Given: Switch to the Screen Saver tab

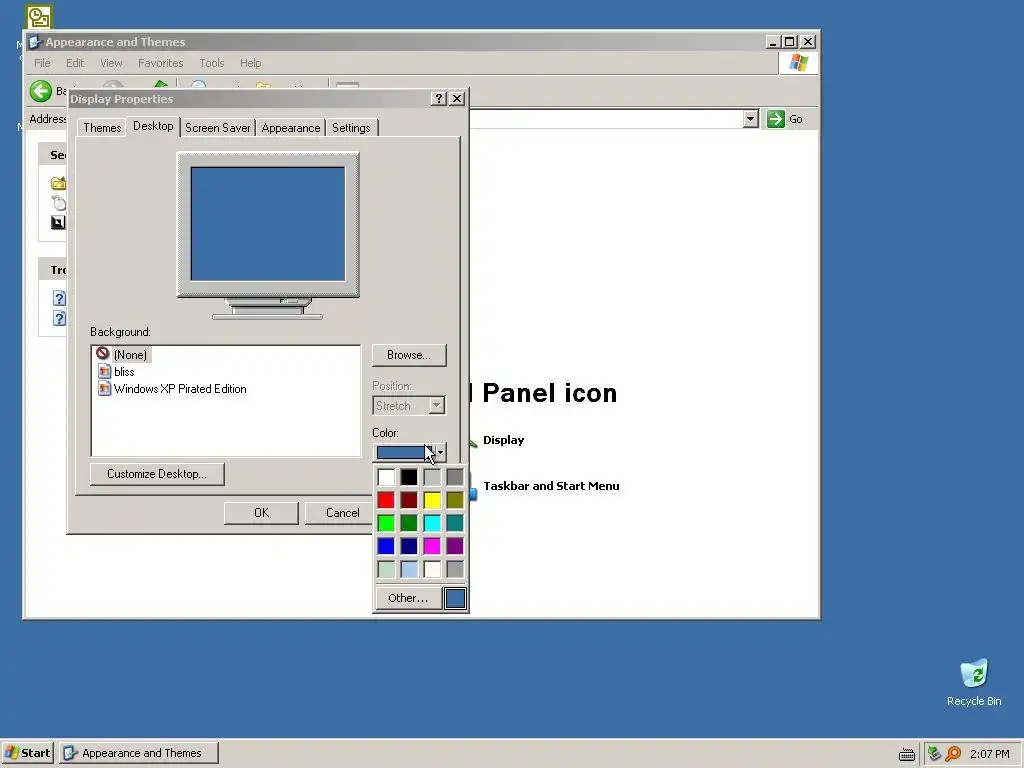Looking at the screenshot, I should (217, 127).
